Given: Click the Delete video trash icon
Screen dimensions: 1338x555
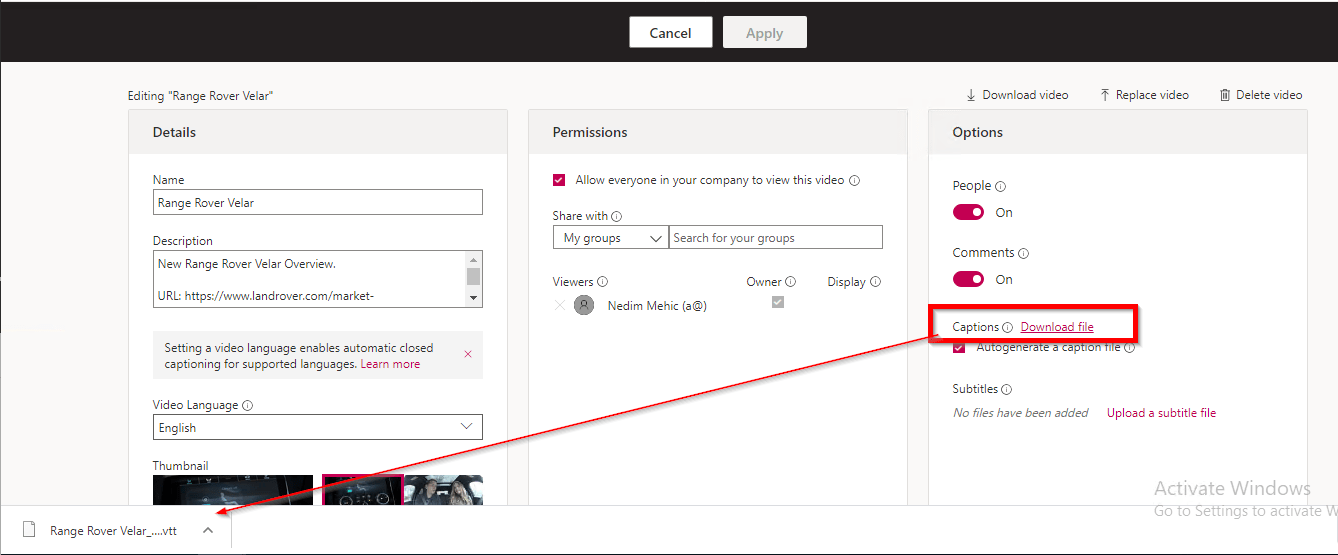Looking at the screenshot, I should [1224, 95].
